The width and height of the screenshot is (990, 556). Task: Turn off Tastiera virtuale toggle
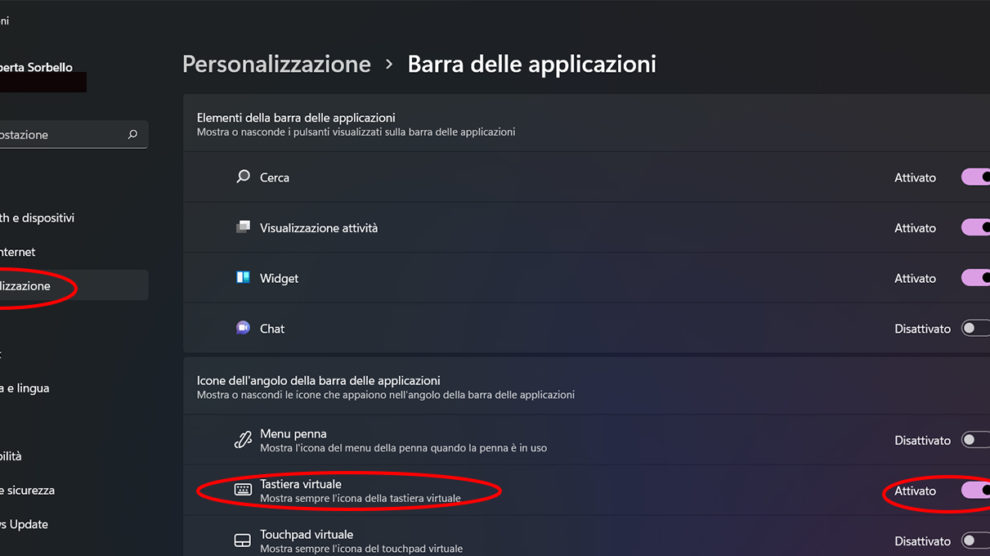975,490
